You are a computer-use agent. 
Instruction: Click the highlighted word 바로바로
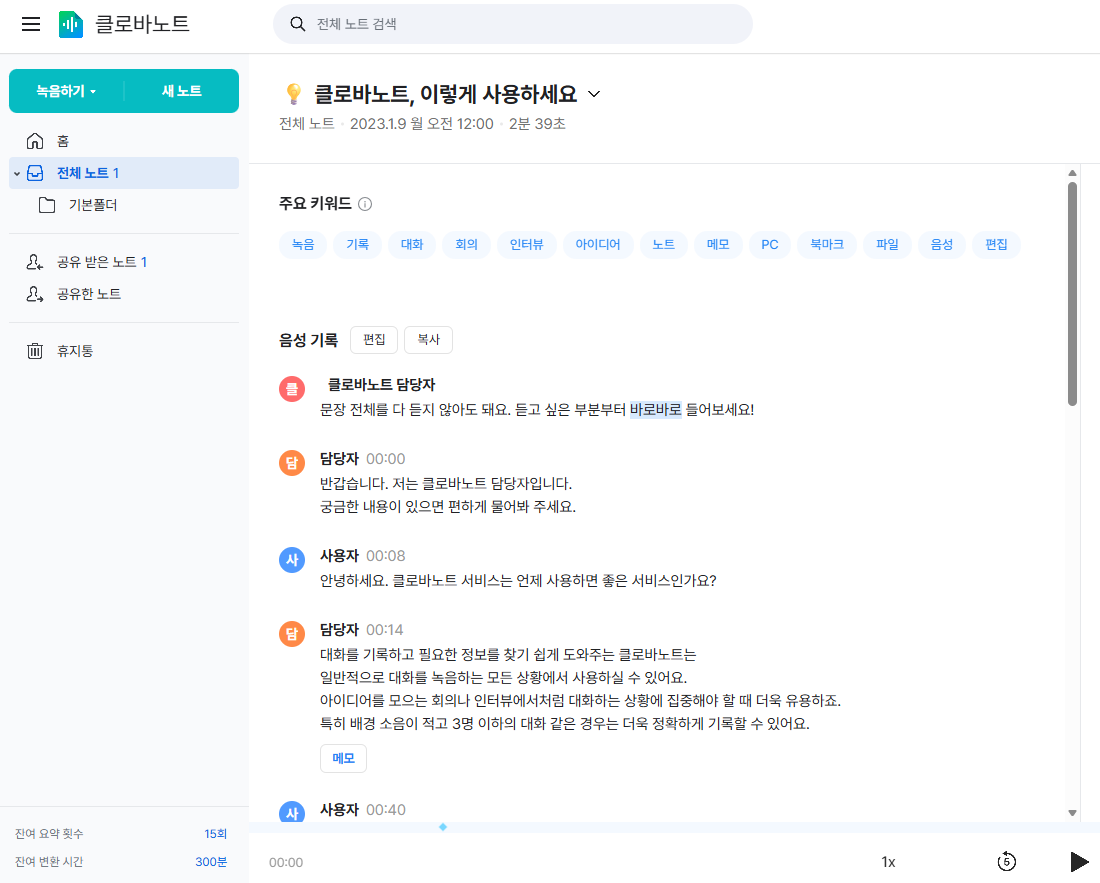tap(656, 410)
